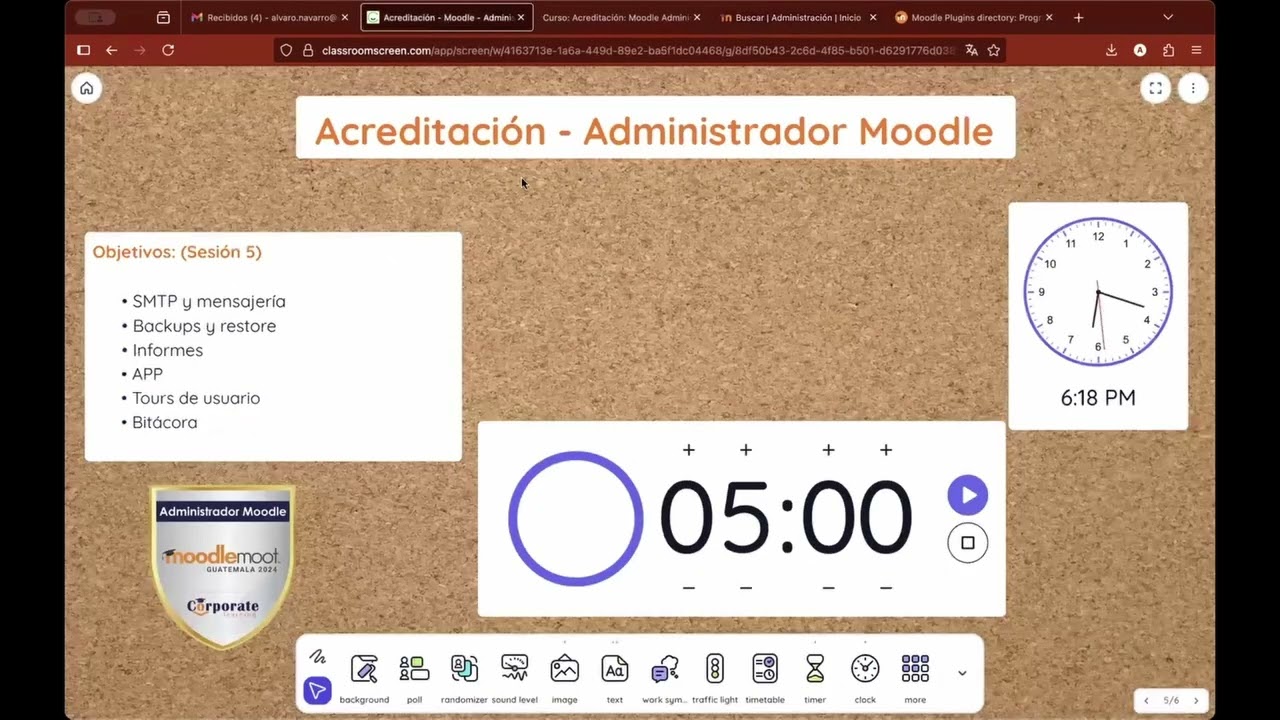Bookmark this page with star

pyautogui.click(x=993, y=50)
